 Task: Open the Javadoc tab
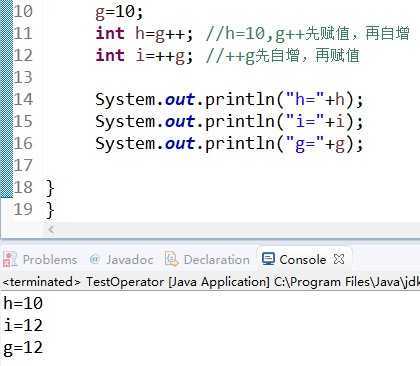[x=130, y=259]
